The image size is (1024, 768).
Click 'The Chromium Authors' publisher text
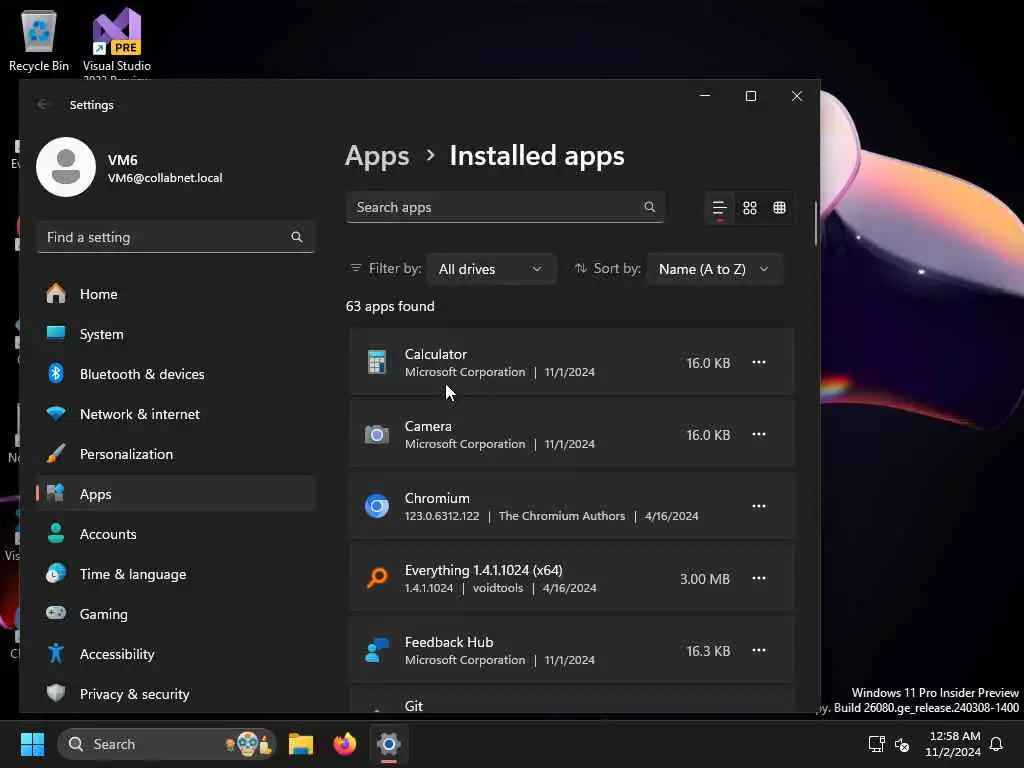(562, 516)
